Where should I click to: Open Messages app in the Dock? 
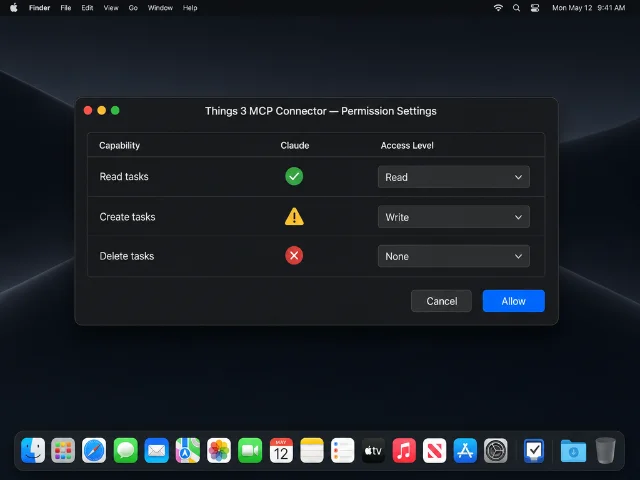[x=125, y=451]
